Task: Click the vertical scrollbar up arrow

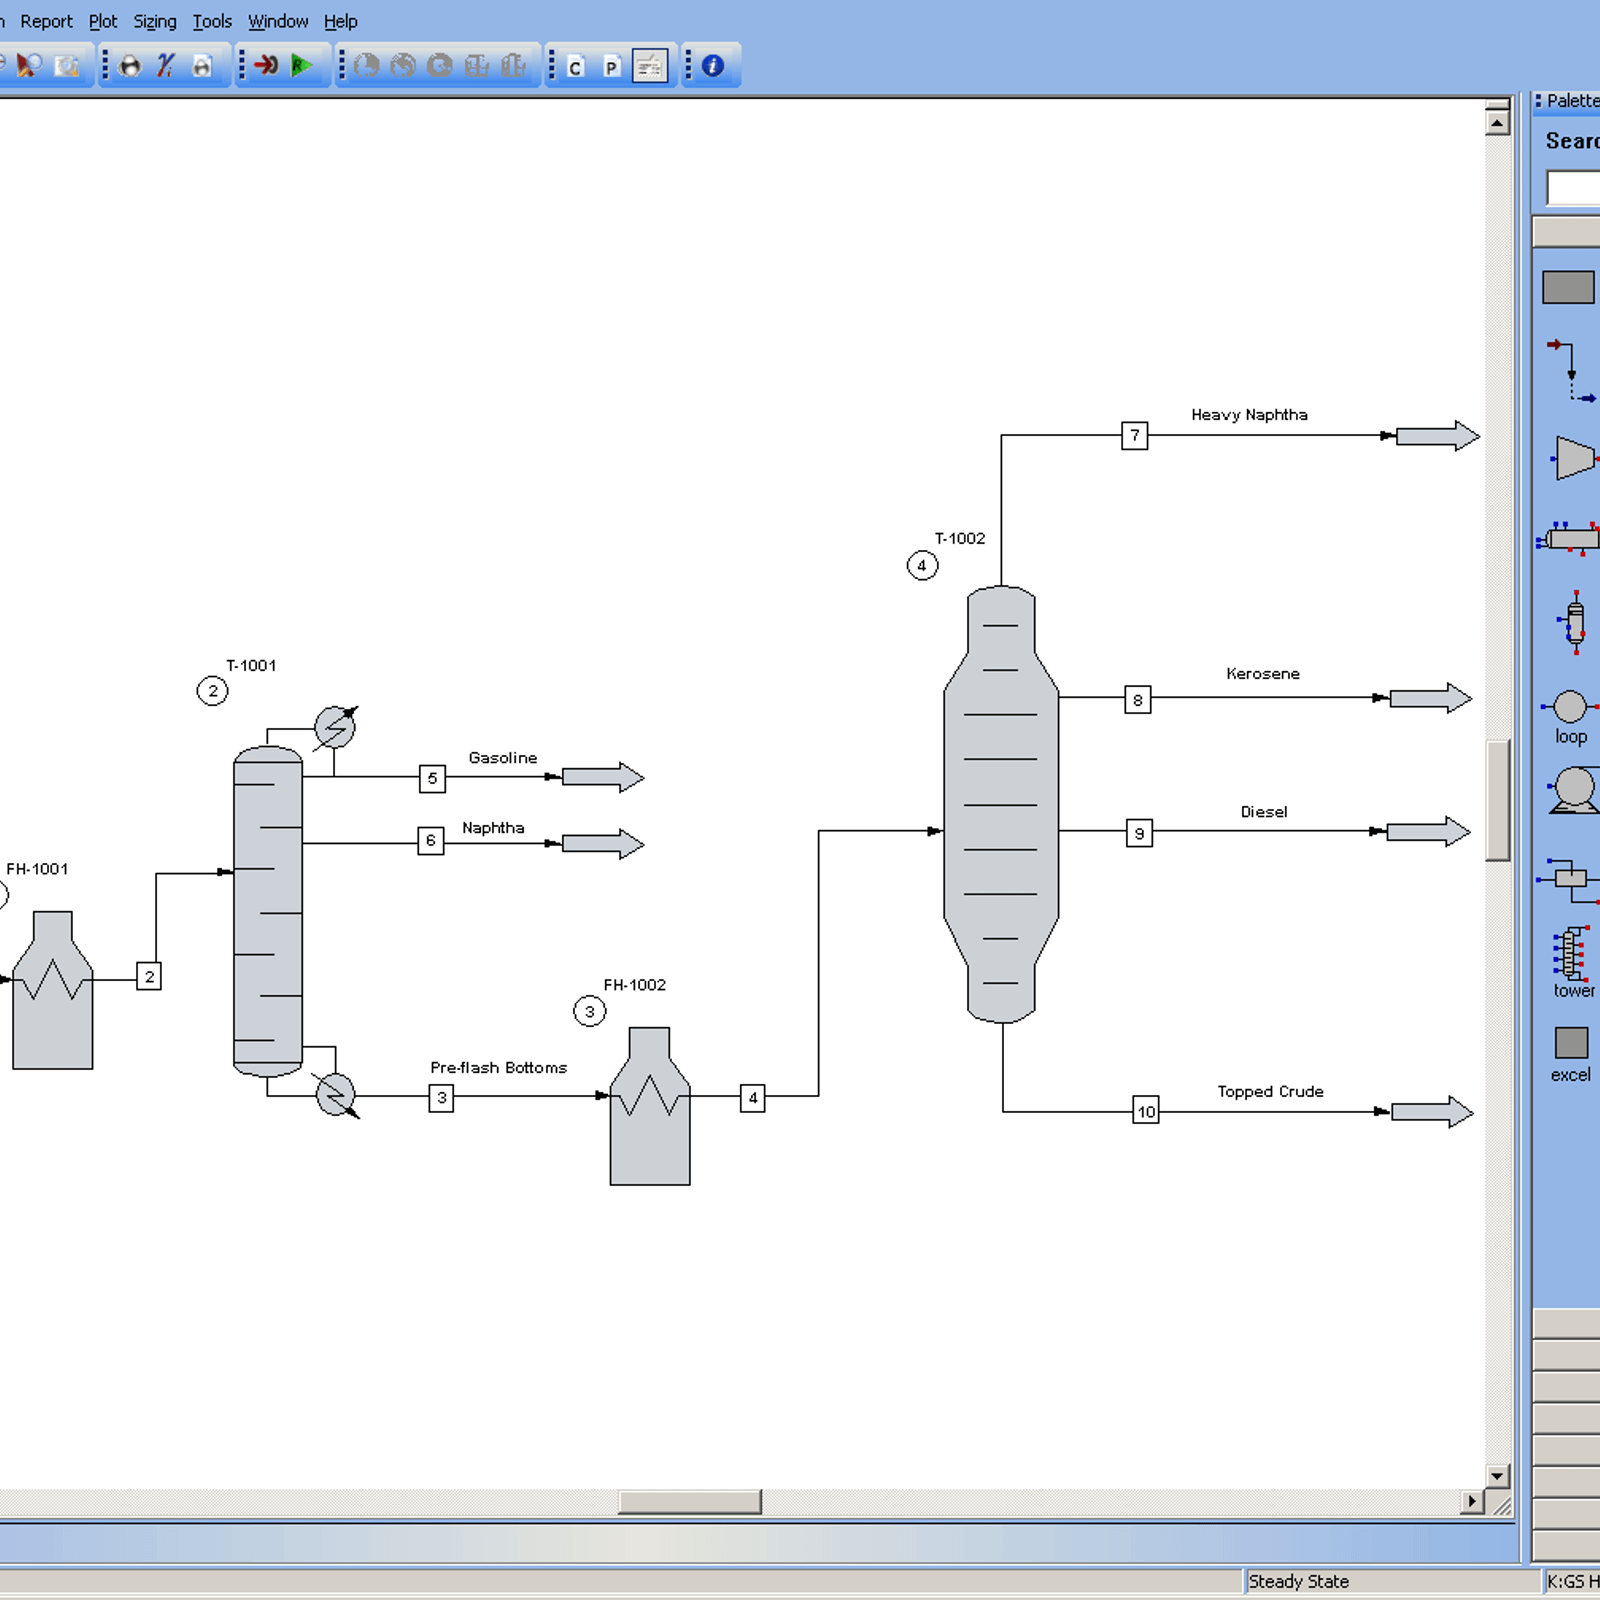Action: (1497, 122)
